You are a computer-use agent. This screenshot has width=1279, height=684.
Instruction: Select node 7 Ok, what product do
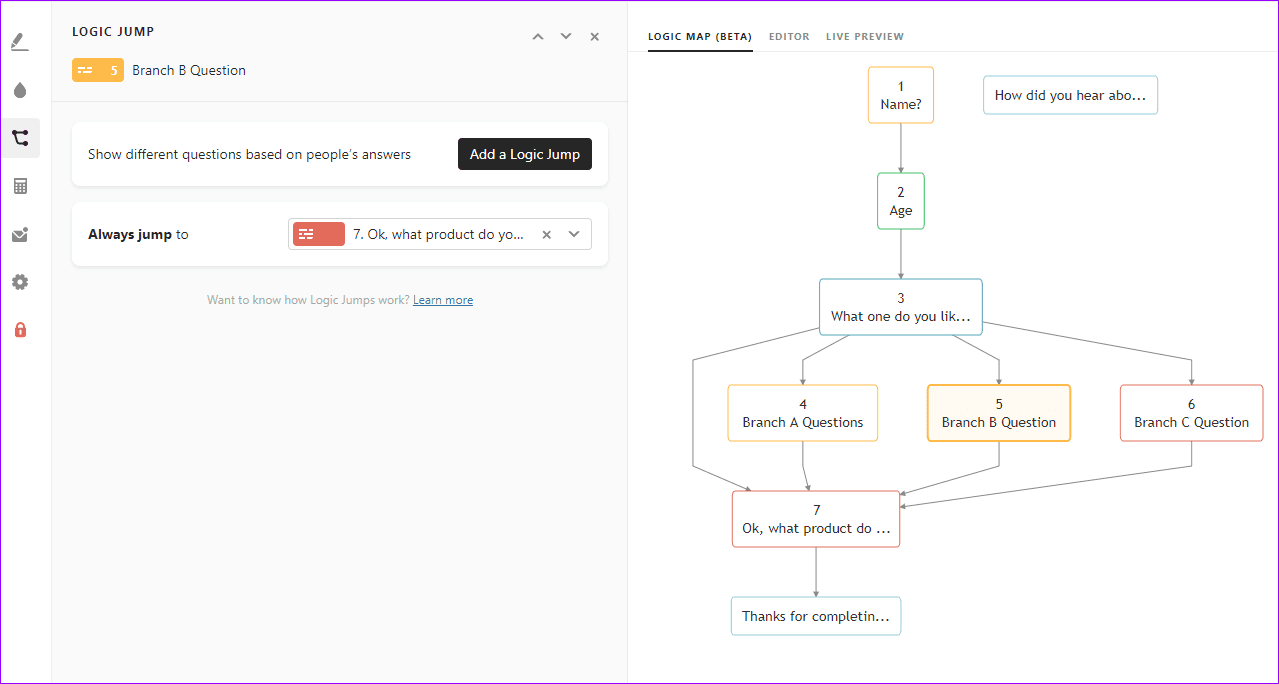coord(816,519)
